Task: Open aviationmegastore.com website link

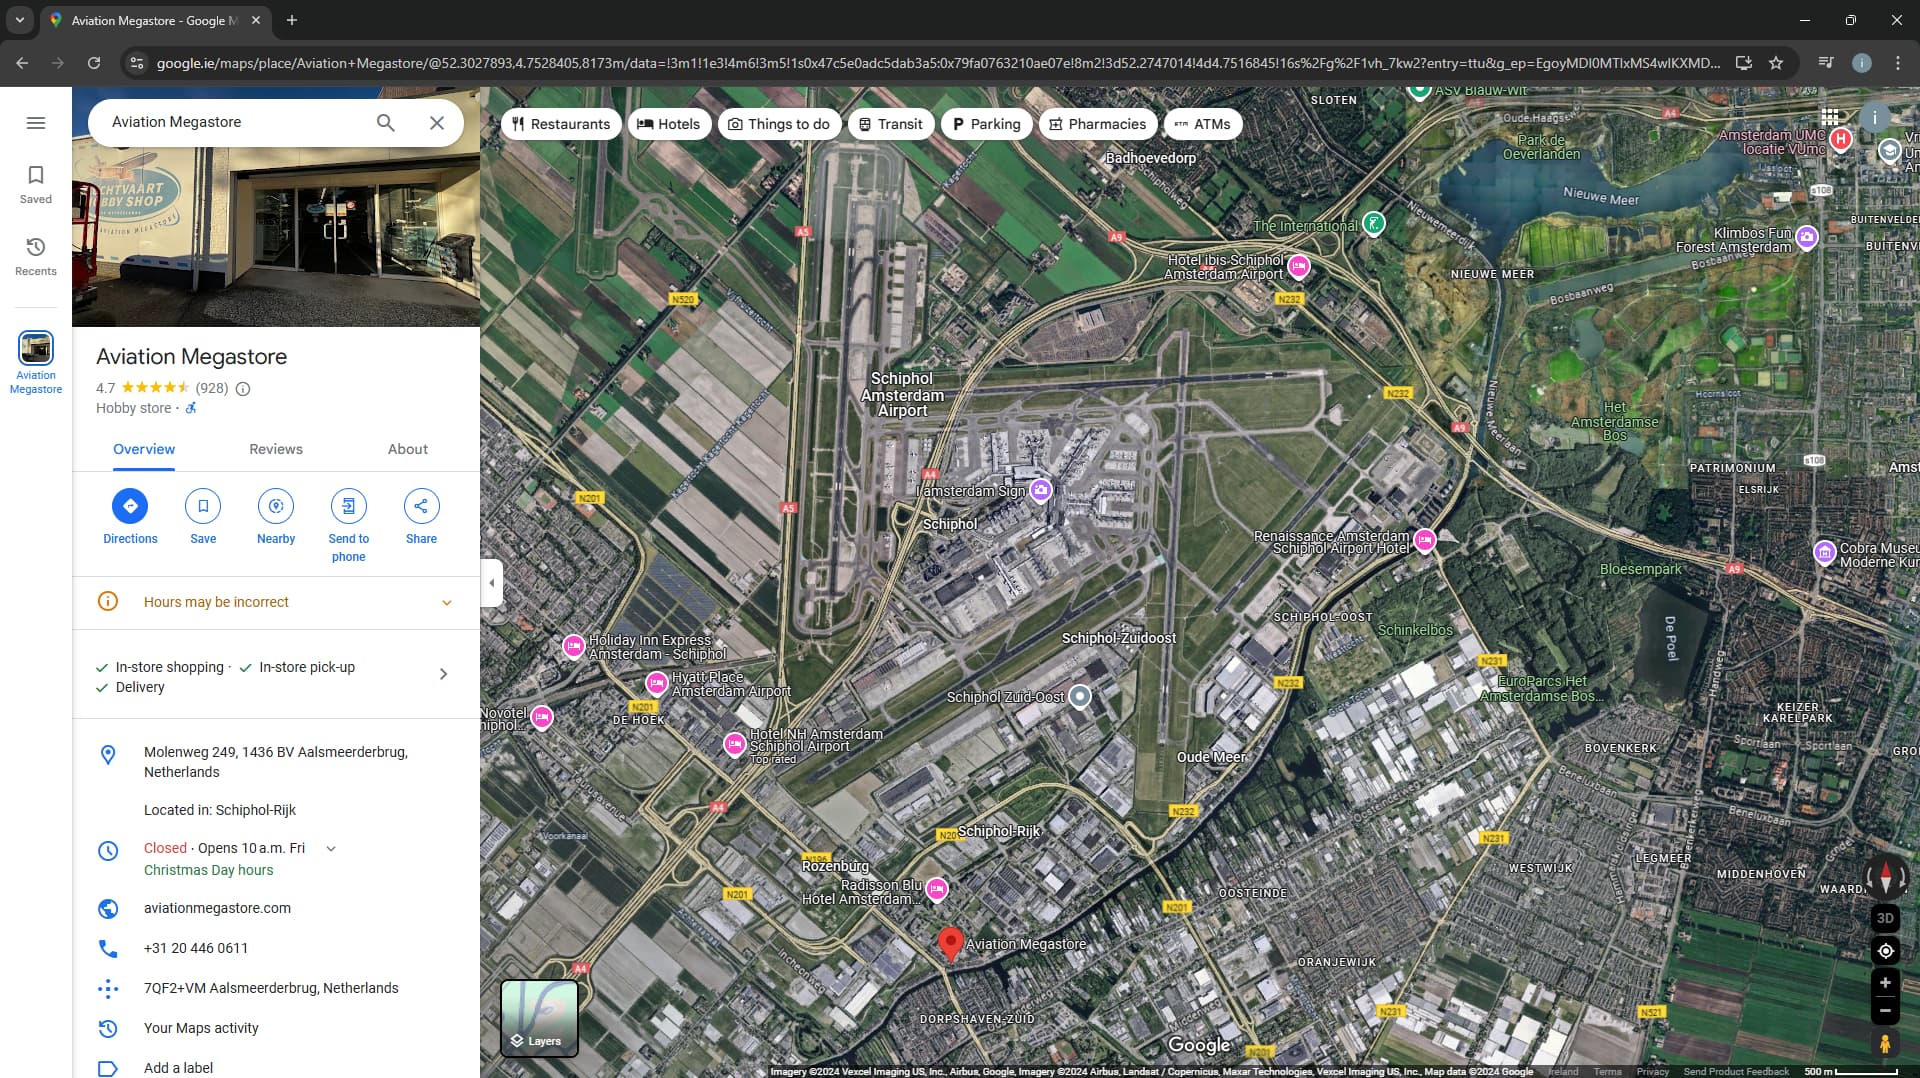Action: (x=217, y=909)
